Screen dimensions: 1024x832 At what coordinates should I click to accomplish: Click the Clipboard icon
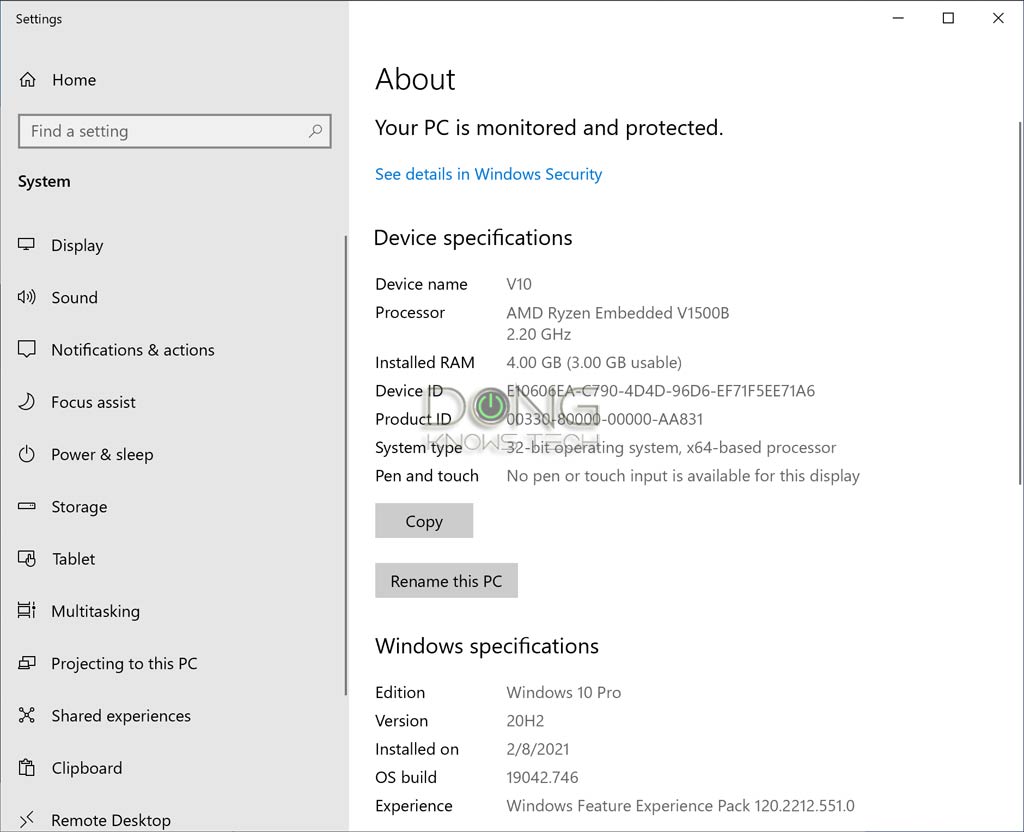[26, 767]
